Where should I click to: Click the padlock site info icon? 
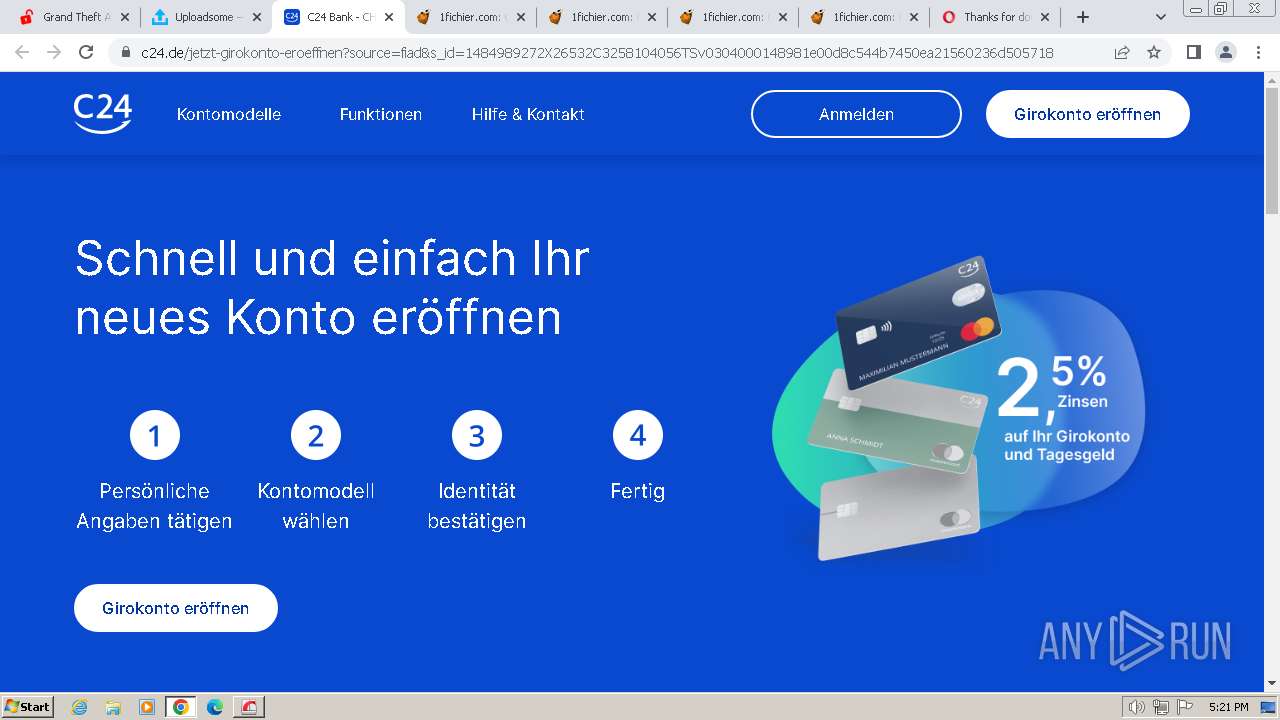pos(126,52)
